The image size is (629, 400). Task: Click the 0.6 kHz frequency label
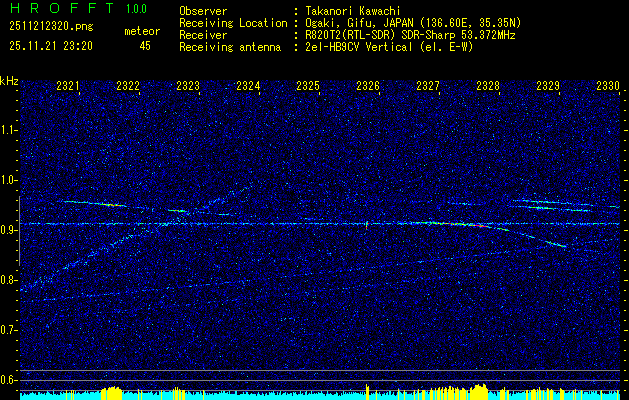click(x=8, y=380)
